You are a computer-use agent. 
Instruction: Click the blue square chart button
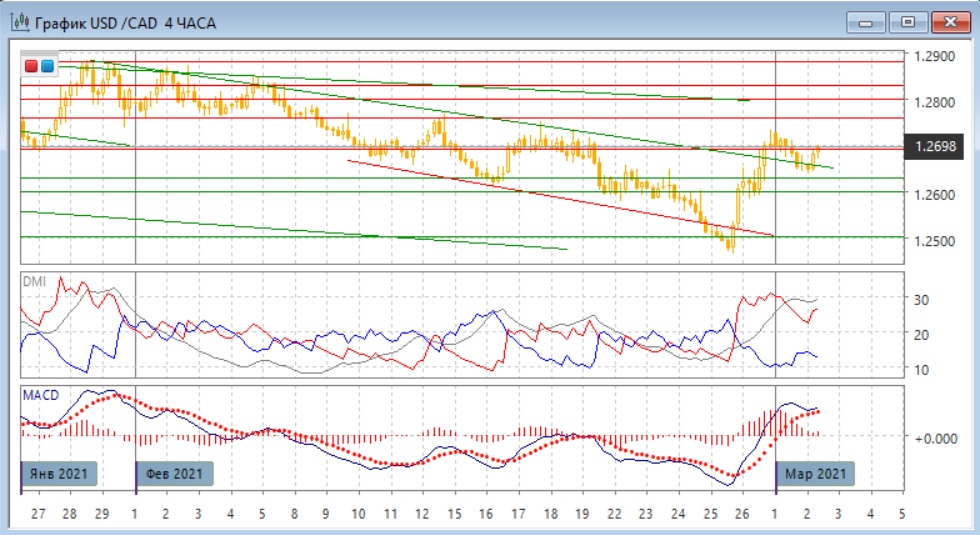47,66
